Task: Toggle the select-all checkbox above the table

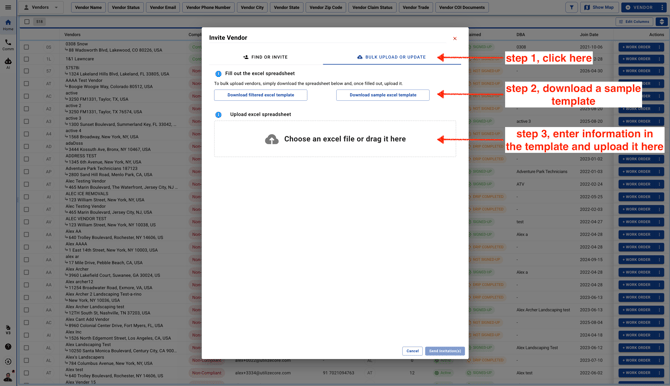Action: (x=27, y=21)
